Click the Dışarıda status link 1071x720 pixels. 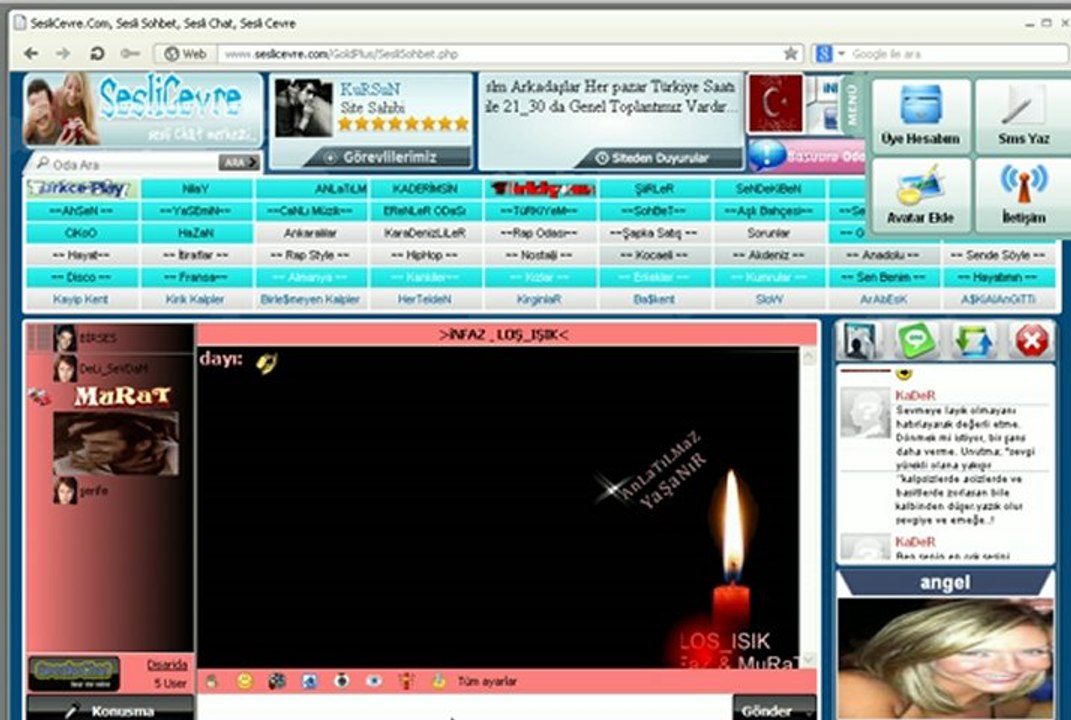[167, 664]
